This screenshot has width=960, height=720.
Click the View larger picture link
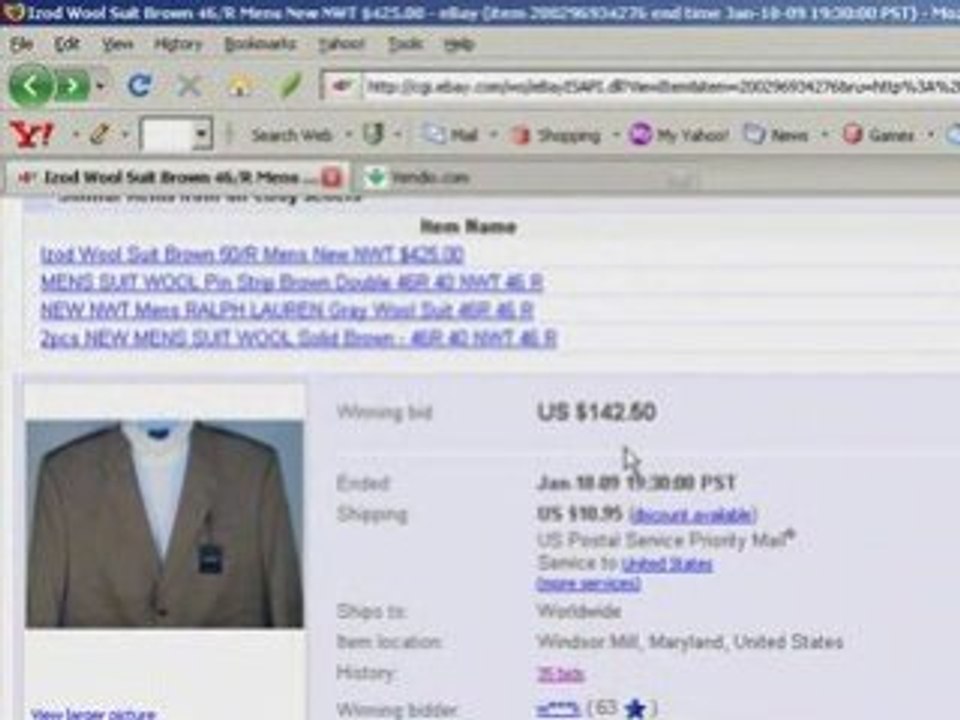coord(93,714)
